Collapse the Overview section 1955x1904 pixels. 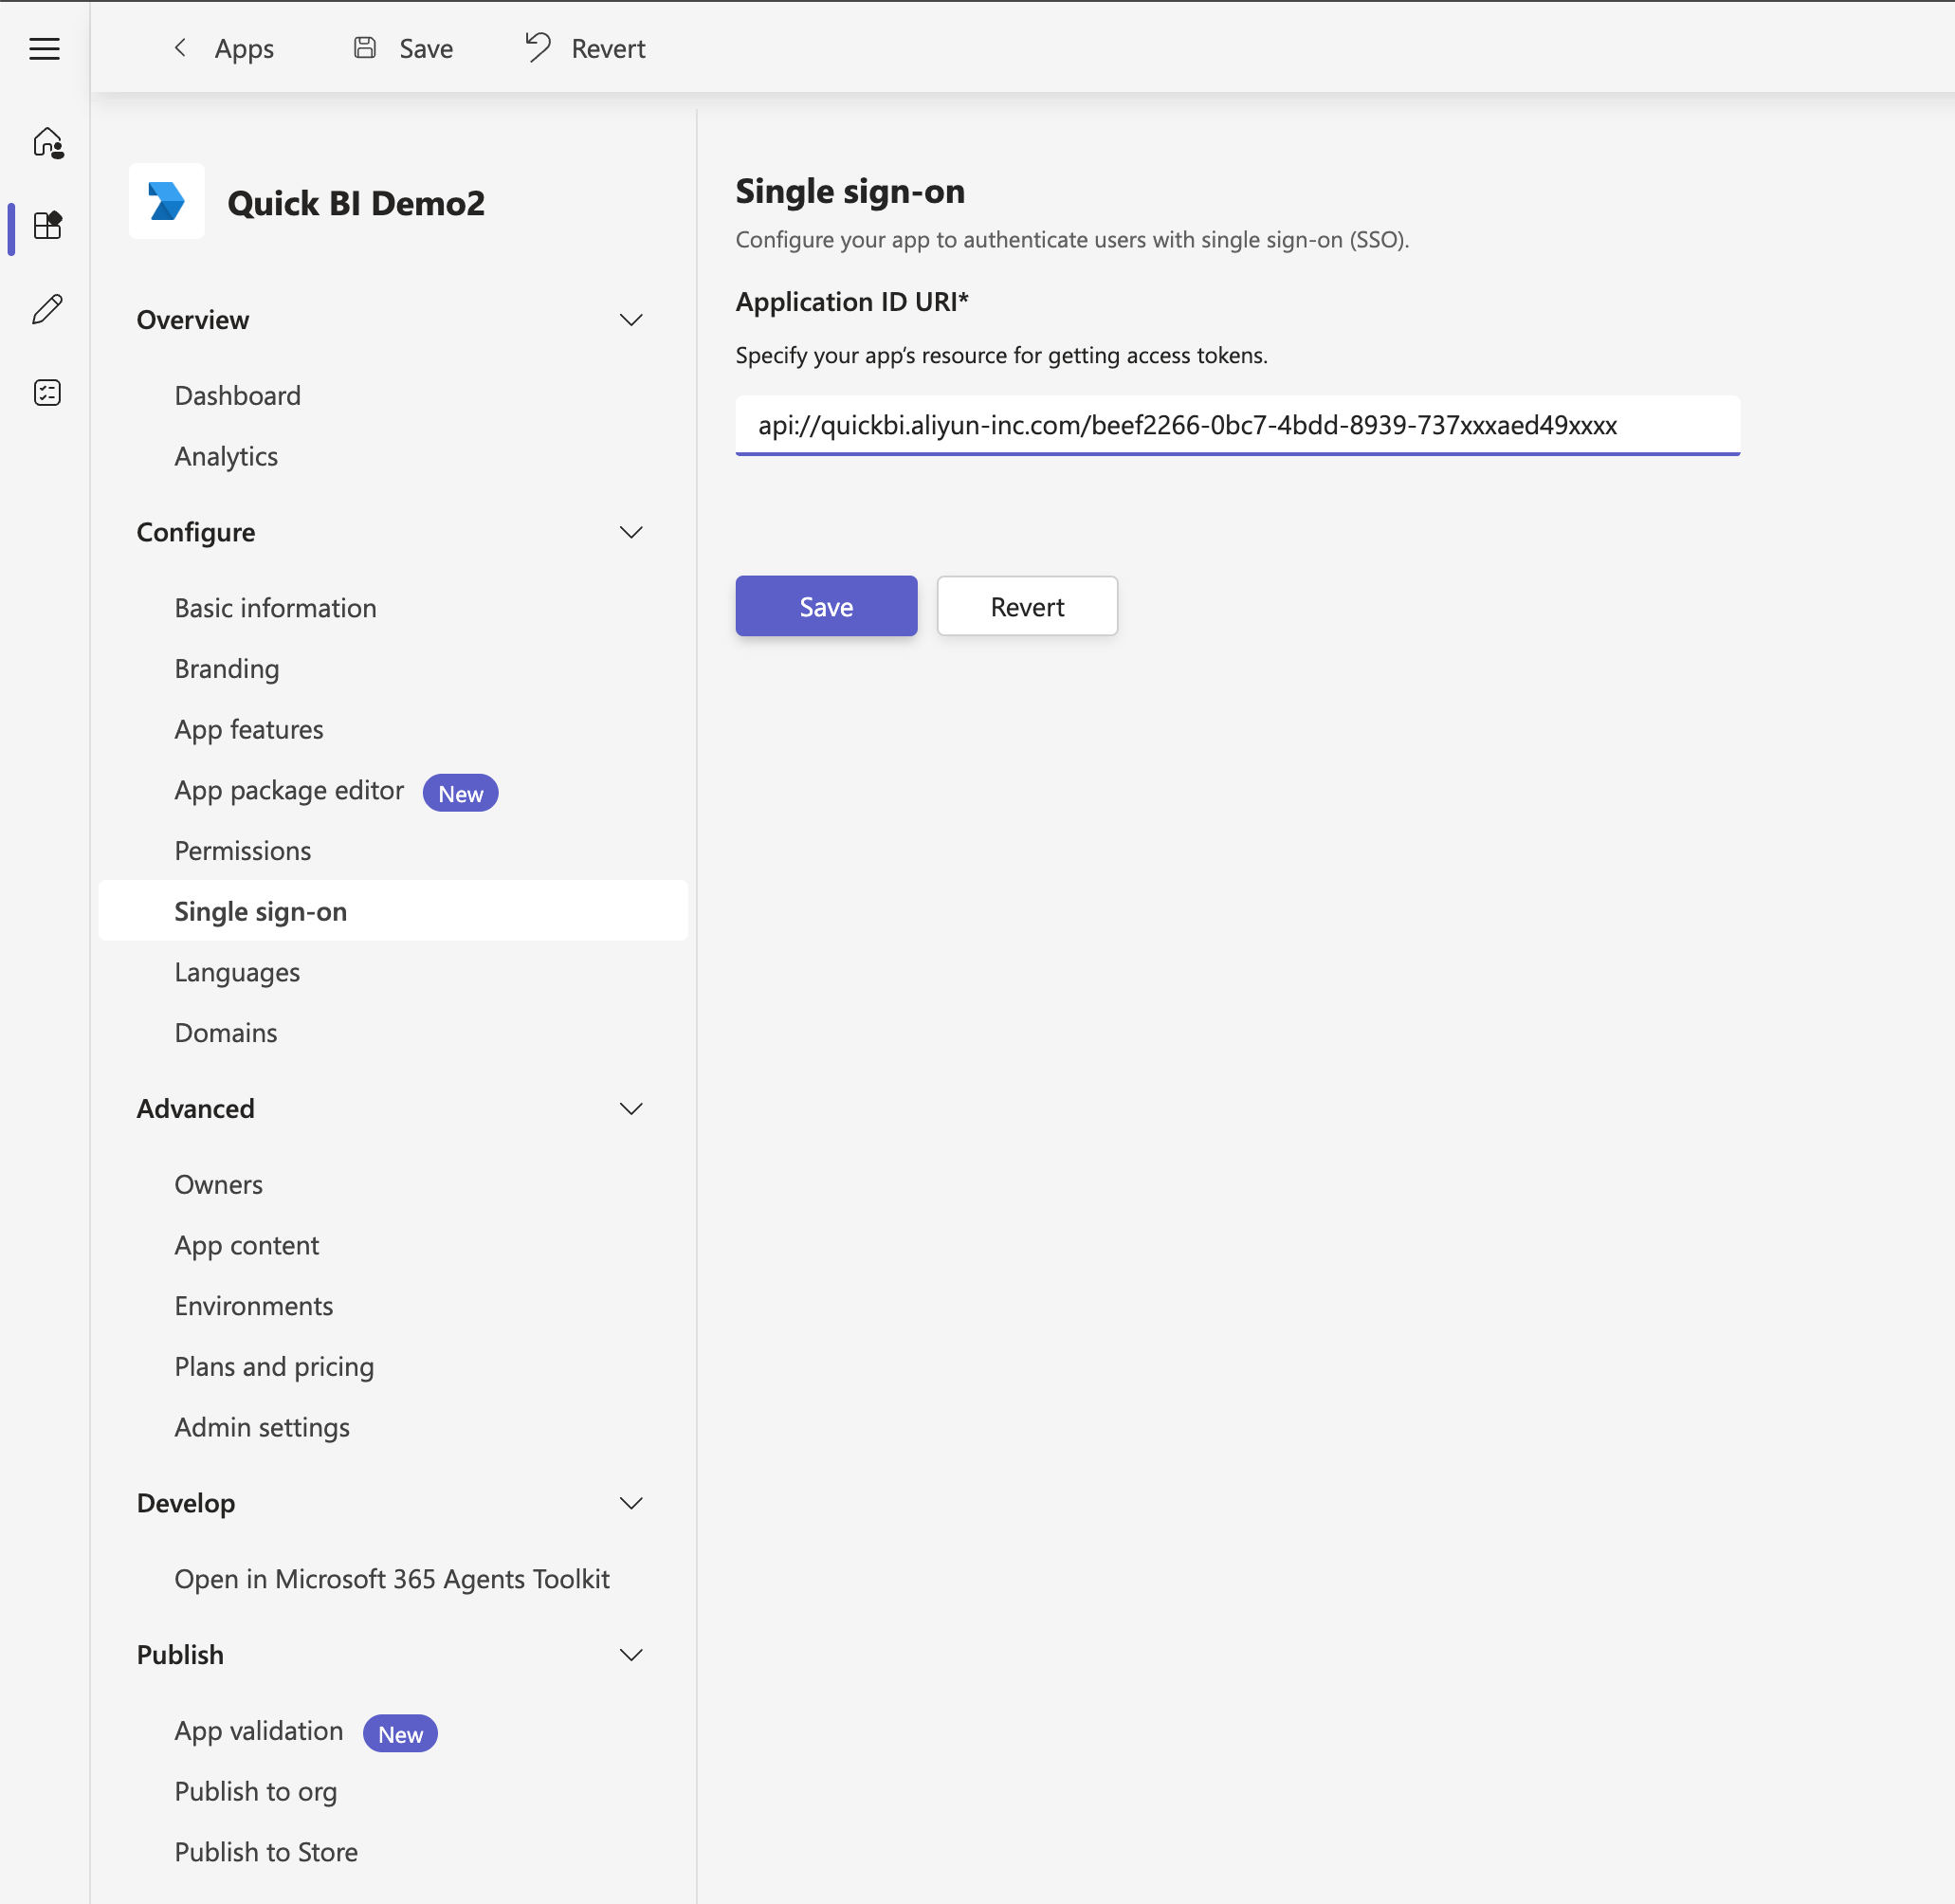630,320
